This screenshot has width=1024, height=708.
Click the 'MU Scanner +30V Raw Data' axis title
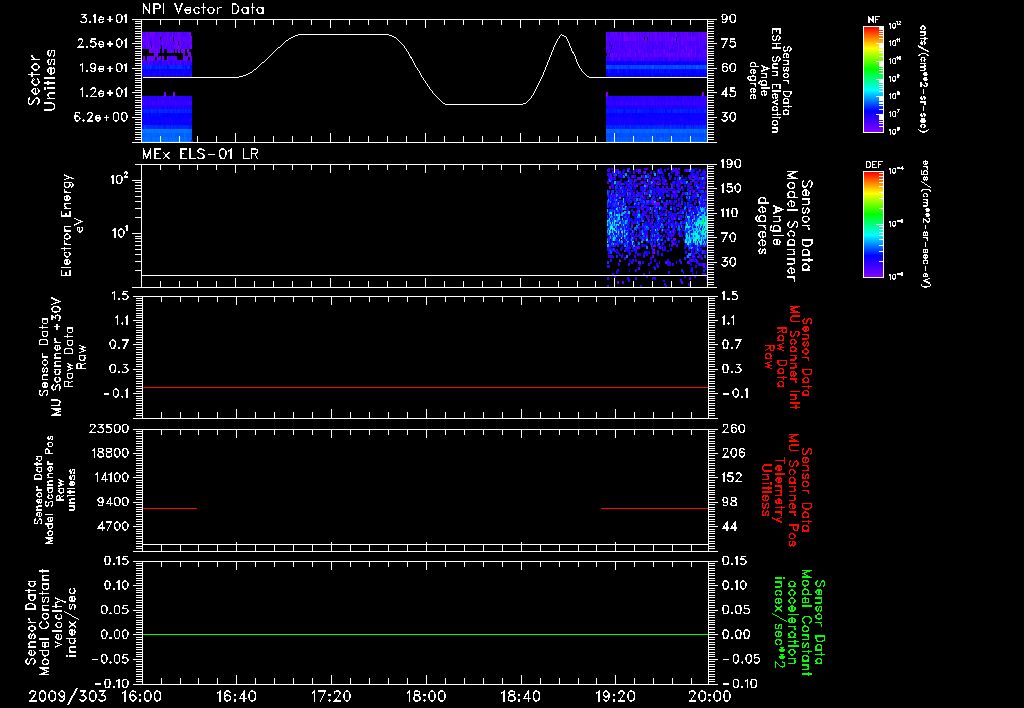pos(61,357)
